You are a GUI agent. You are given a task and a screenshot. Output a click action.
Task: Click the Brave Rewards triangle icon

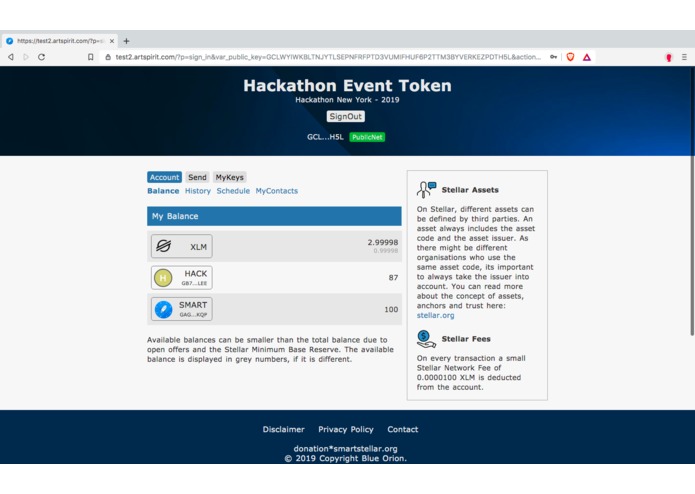click(x=587, y=57)
